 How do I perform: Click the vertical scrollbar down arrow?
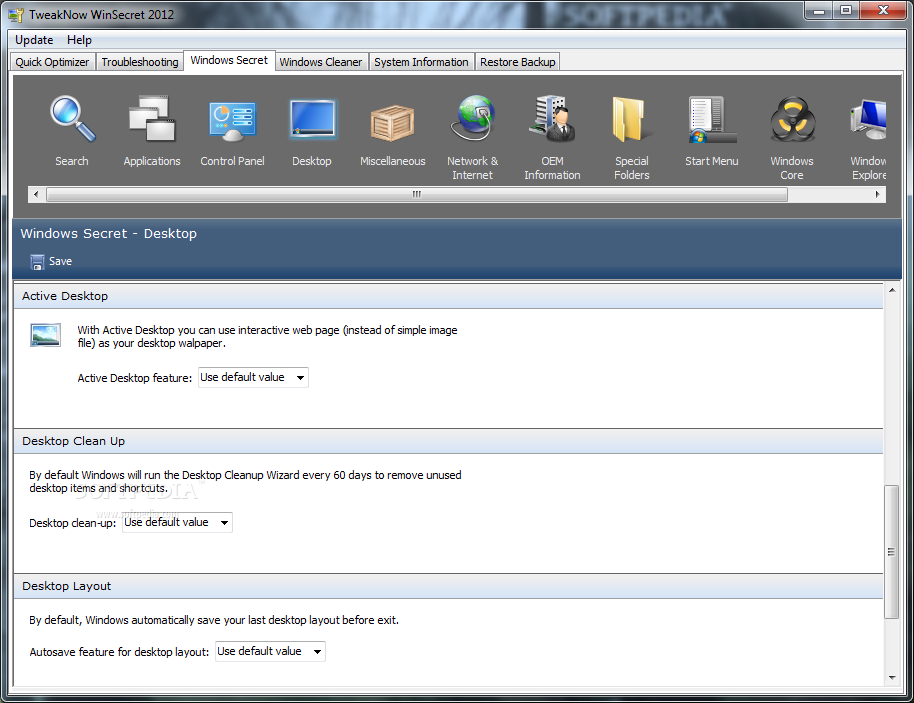click(x=892, y=677)
